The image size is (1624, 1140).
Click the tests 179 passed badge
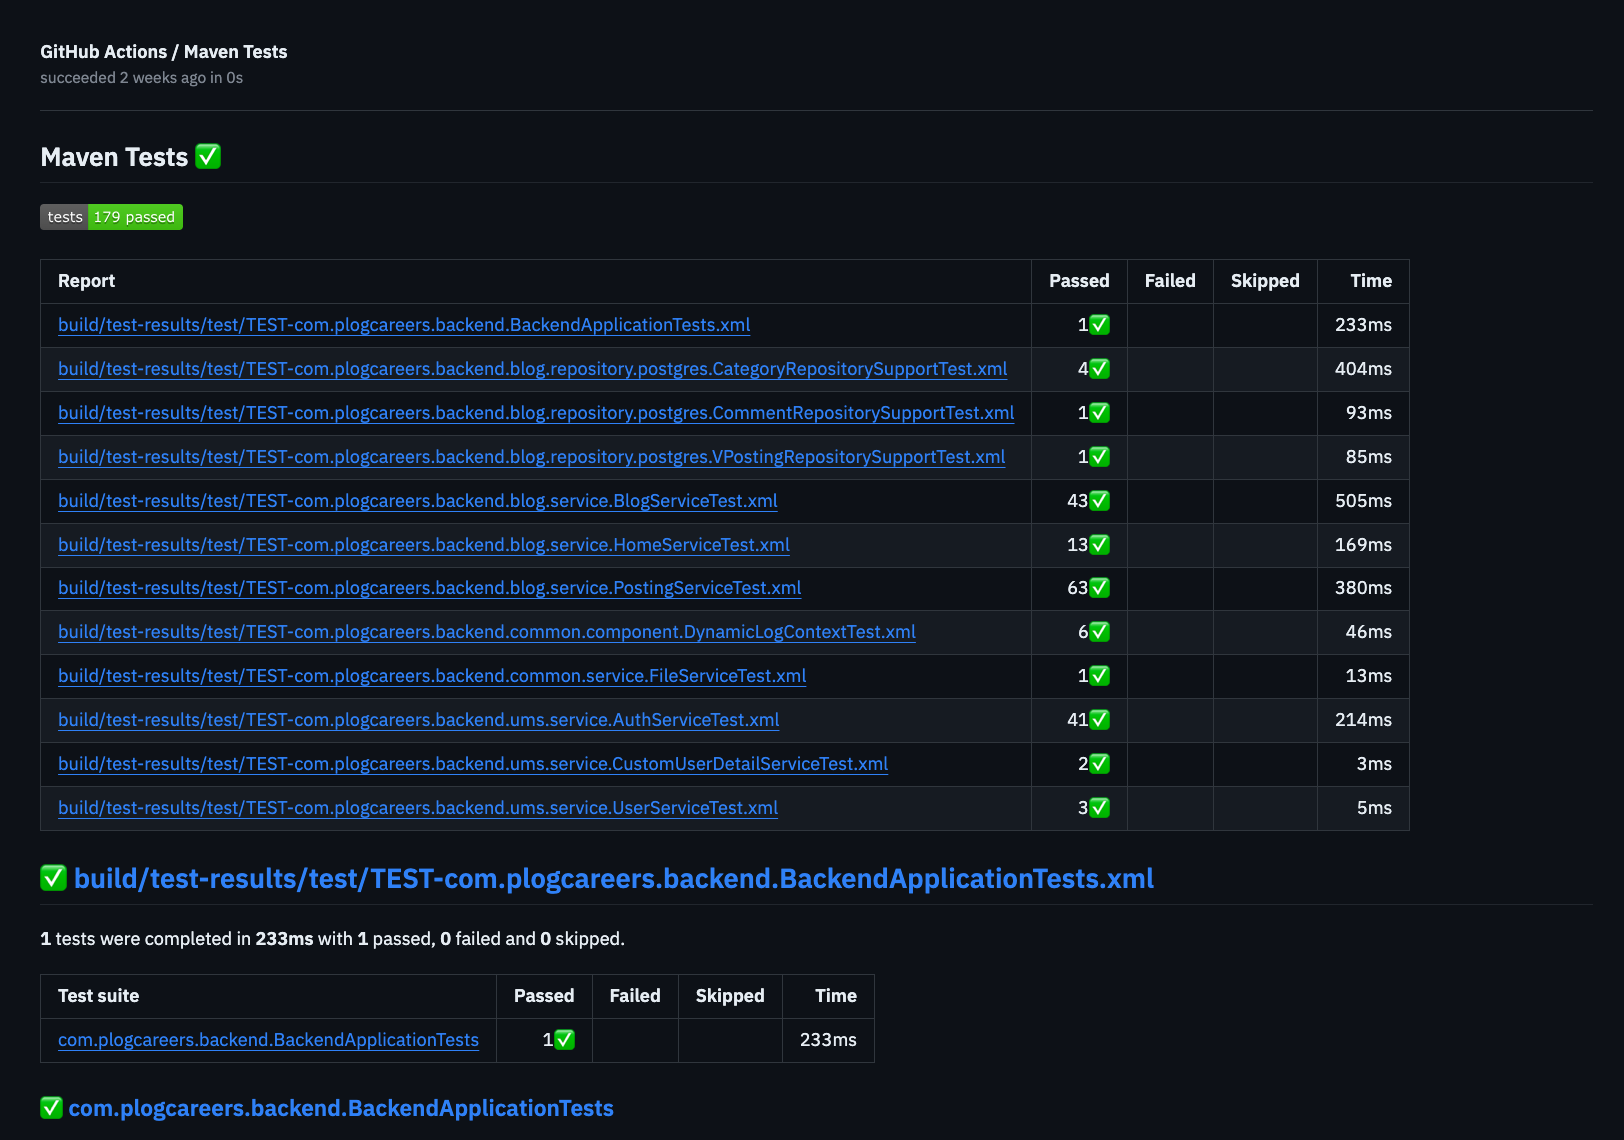[x=111, y=217]
